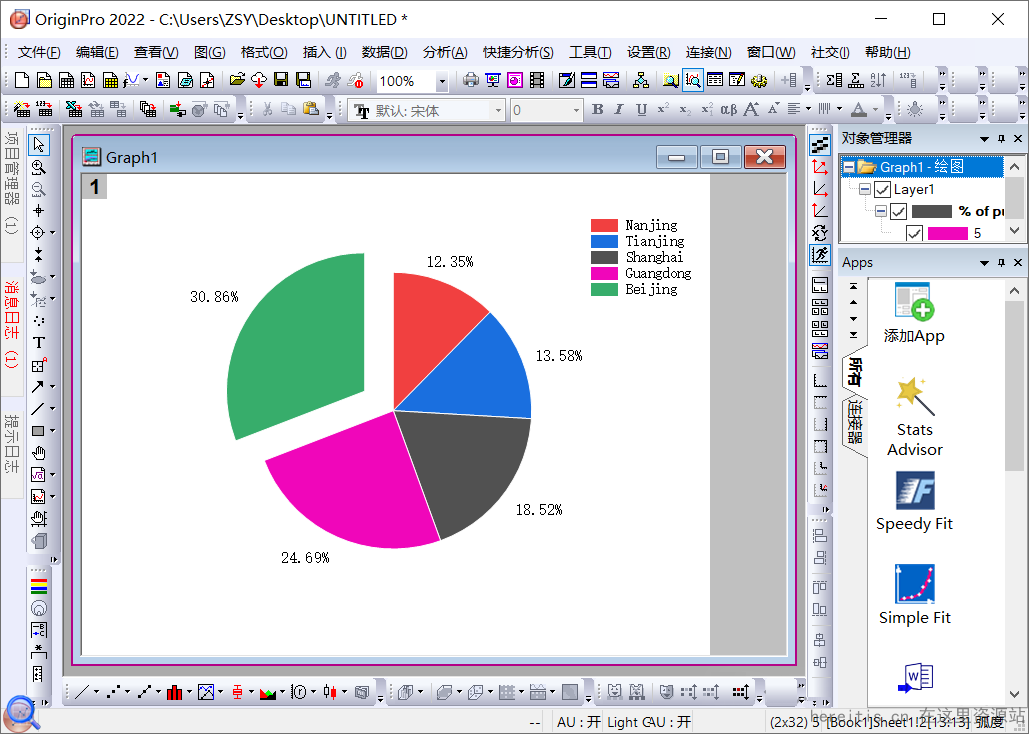Select the Pointer tool in left toolbar

tap(39, 144)
